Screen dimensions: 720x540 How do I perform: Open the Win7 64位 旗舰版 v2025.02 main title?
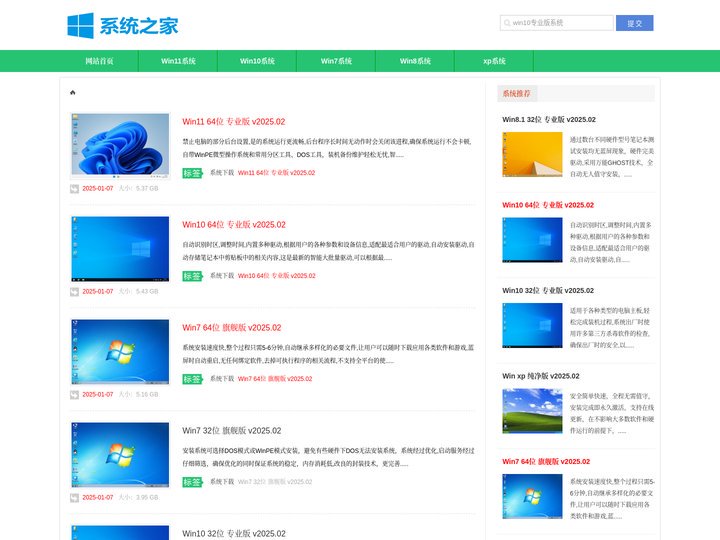tap(232, 327)
